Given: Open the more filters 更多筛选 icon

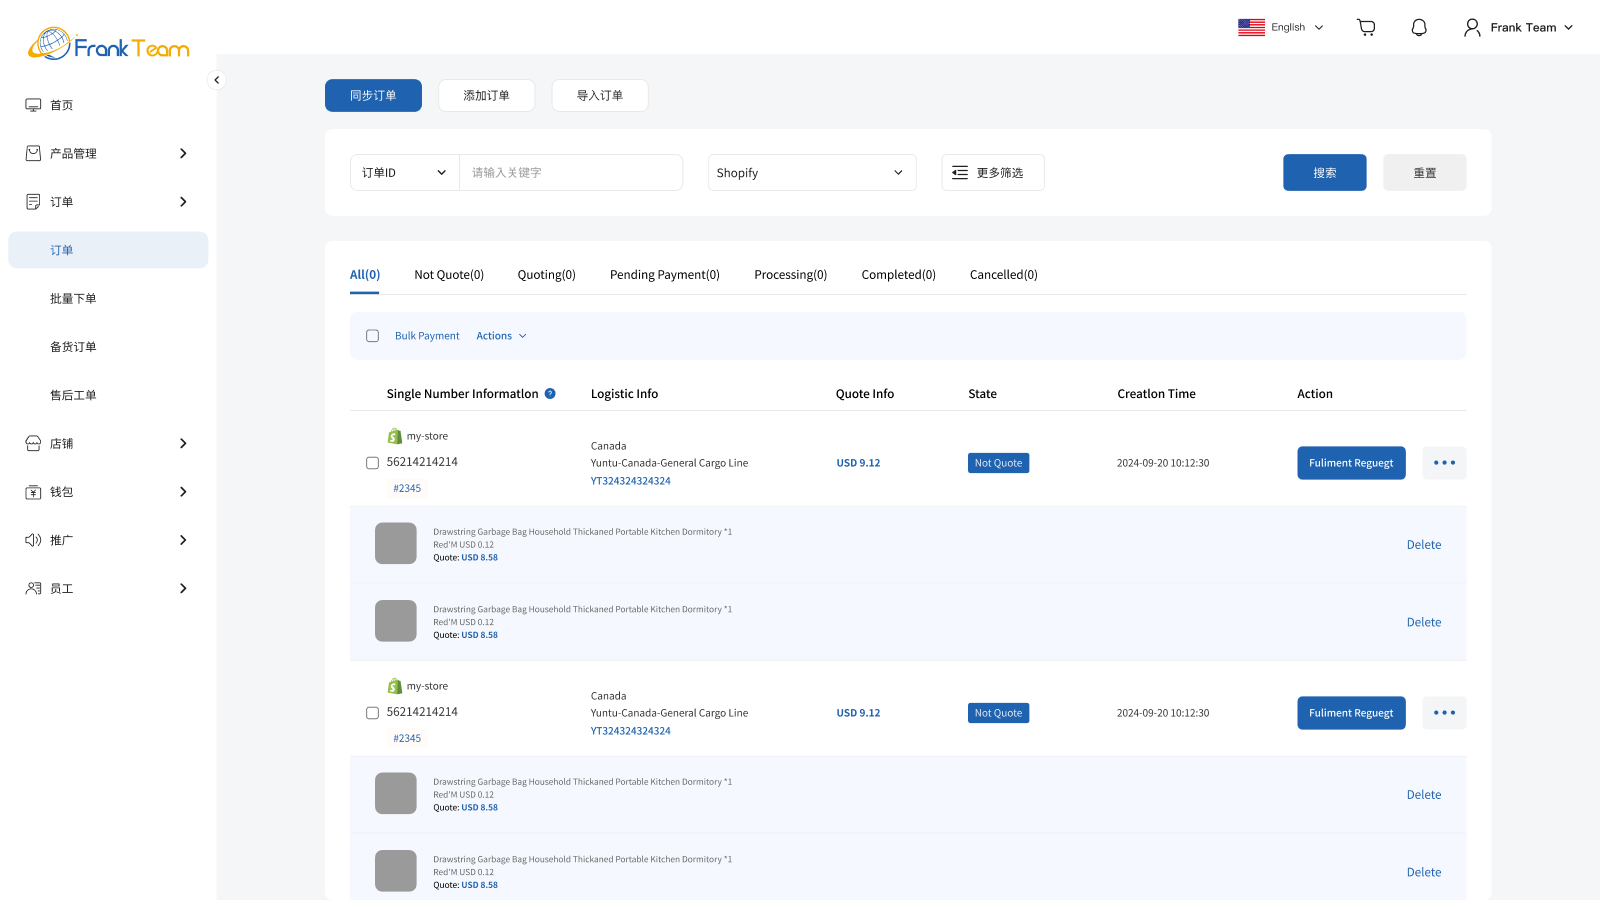Looking at the screenshot, I should coord(960,172).
